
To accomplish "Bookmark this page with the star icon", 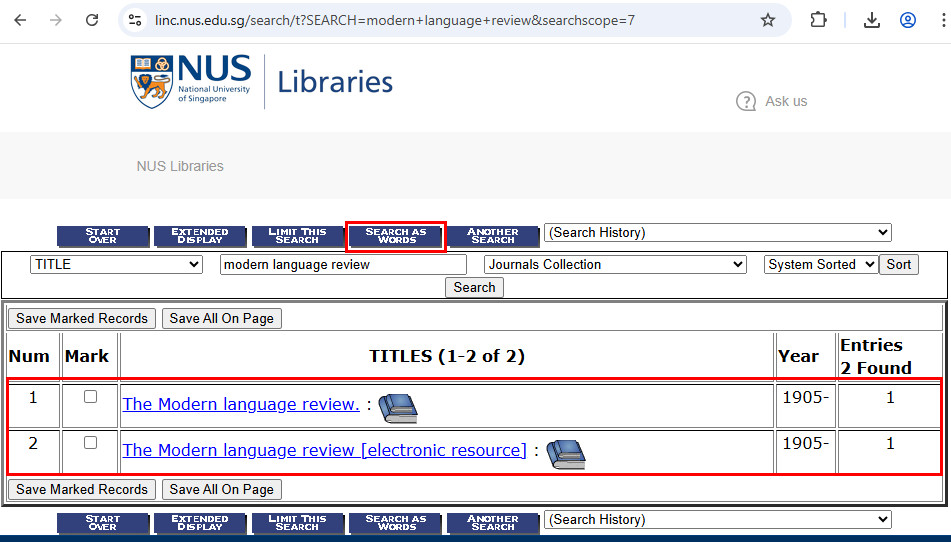I will (x=768, y=20).
